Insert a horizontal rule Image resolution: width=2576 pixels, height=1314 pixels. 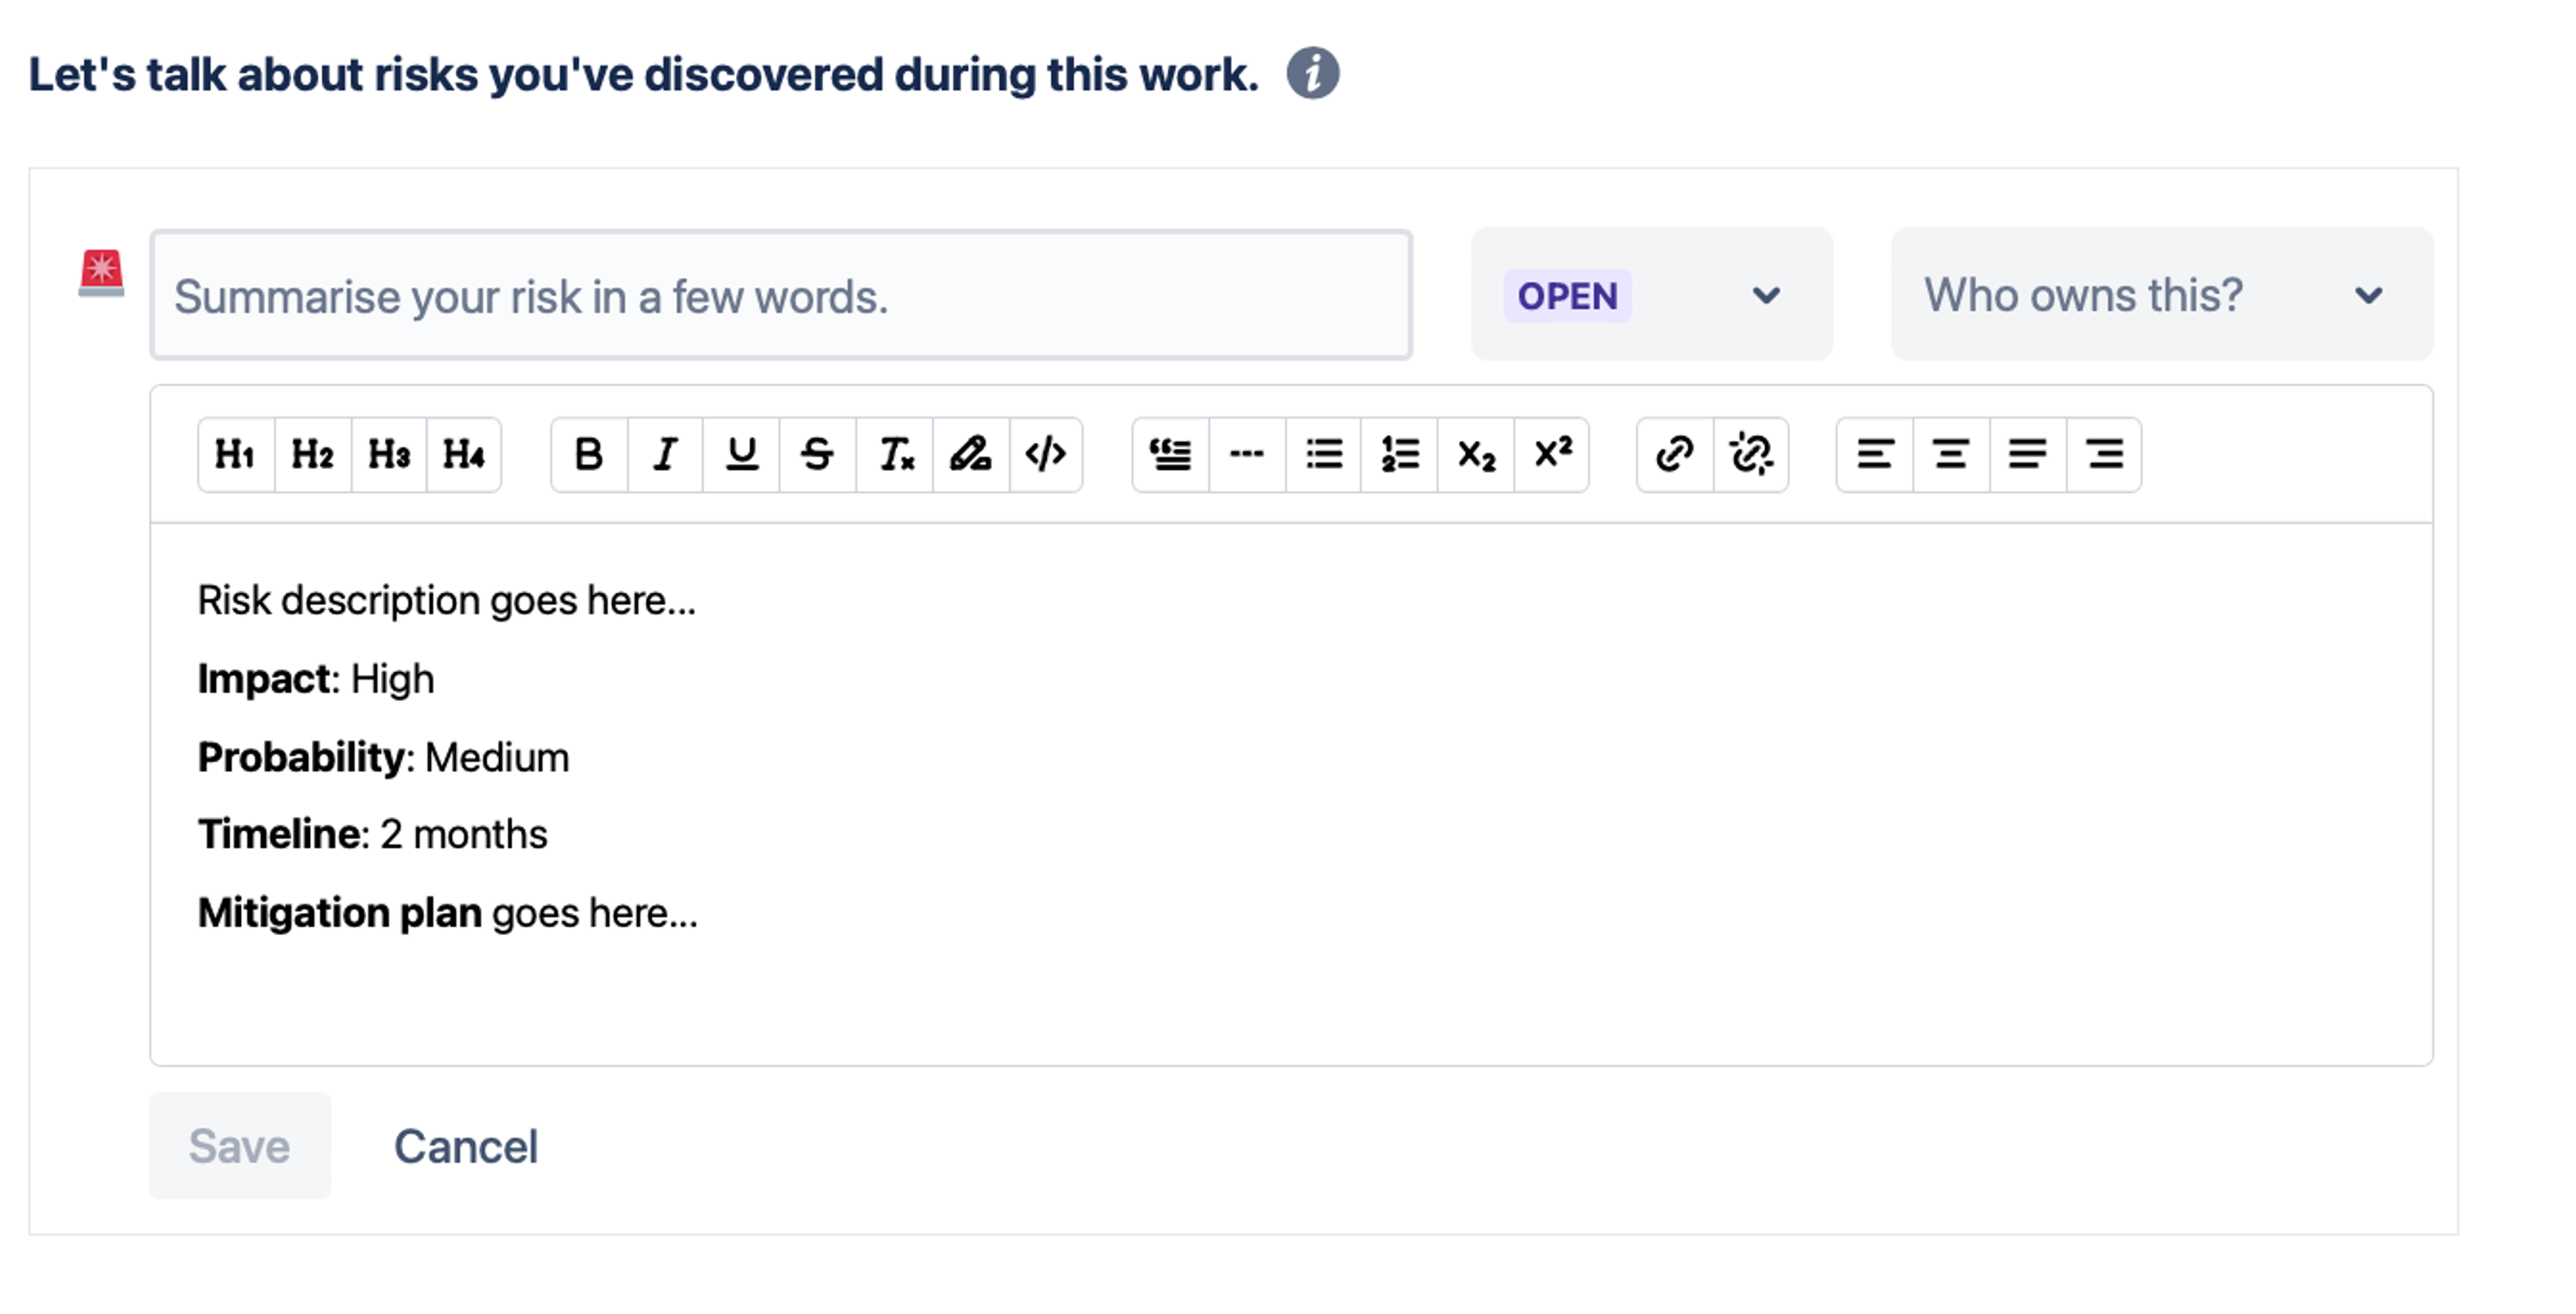coord(1246,455)
